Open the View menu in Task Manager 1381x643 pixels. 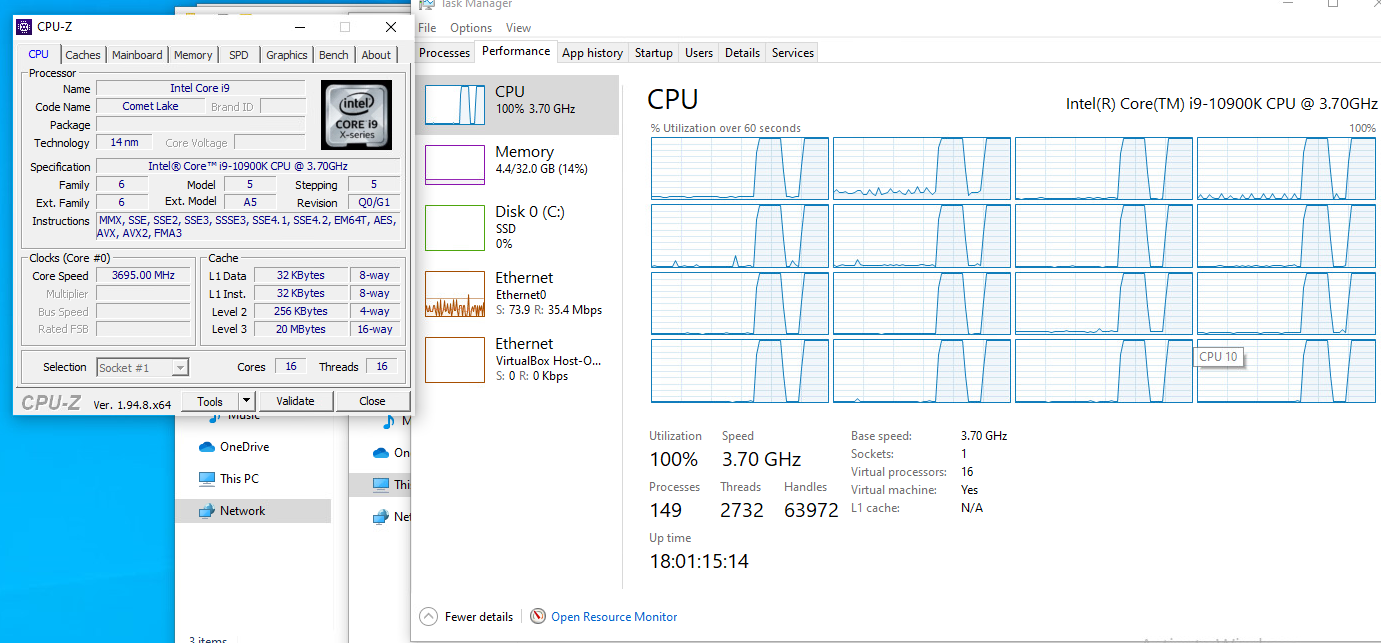click(518, 28)
